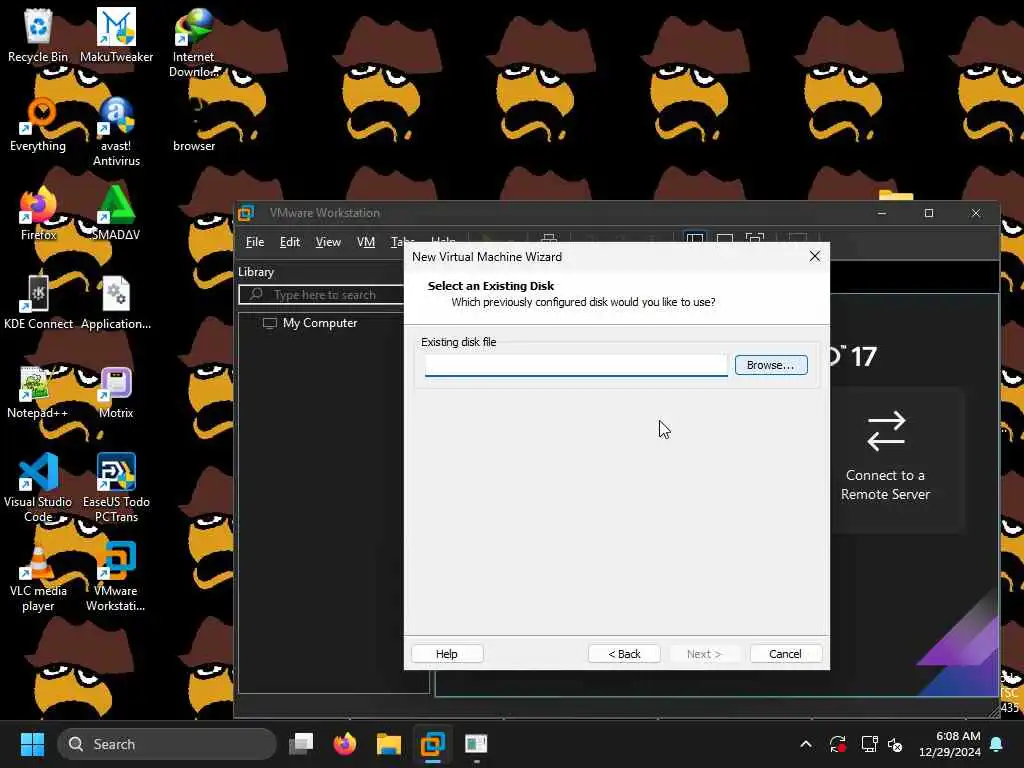Toggle the library sidebar view toolbar icon

pos(695,239)
